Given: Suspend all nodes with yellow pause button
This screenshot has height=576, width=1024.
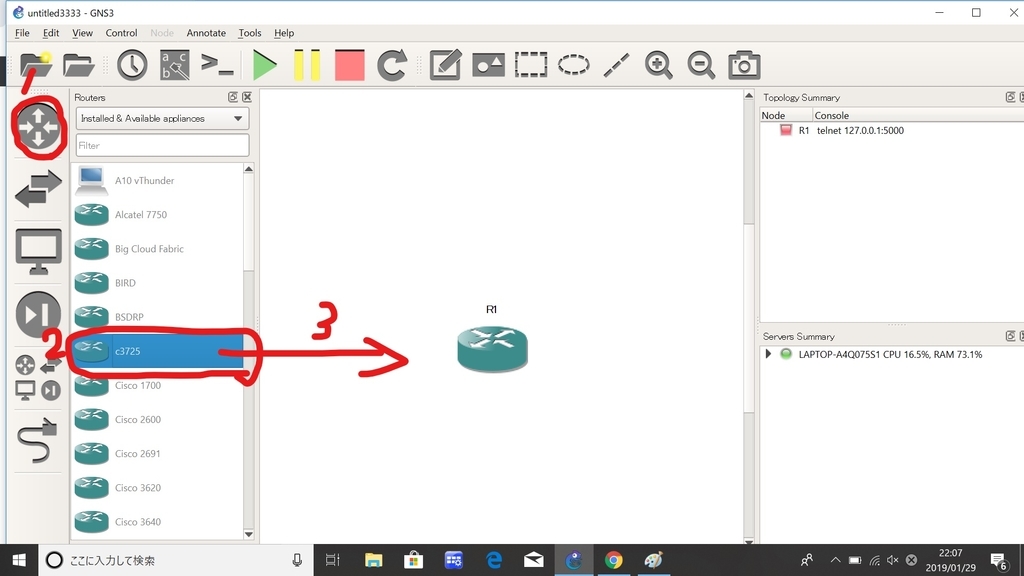Looking at the screenshot, I should pyautogui.click(x=307, y=65).
